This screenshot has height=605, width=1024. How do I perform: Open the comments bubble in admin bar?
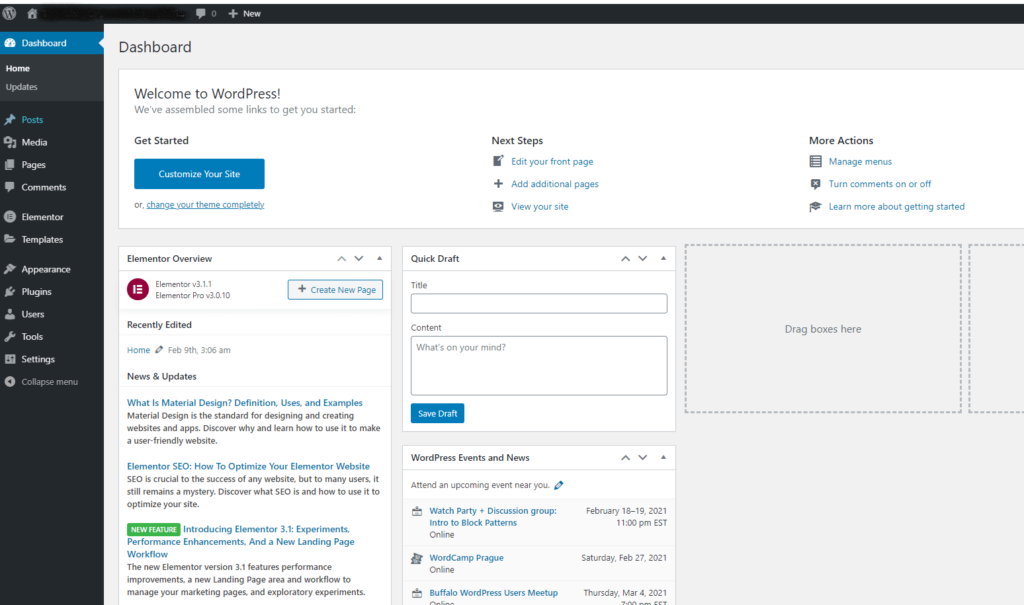tap(206, 13)
